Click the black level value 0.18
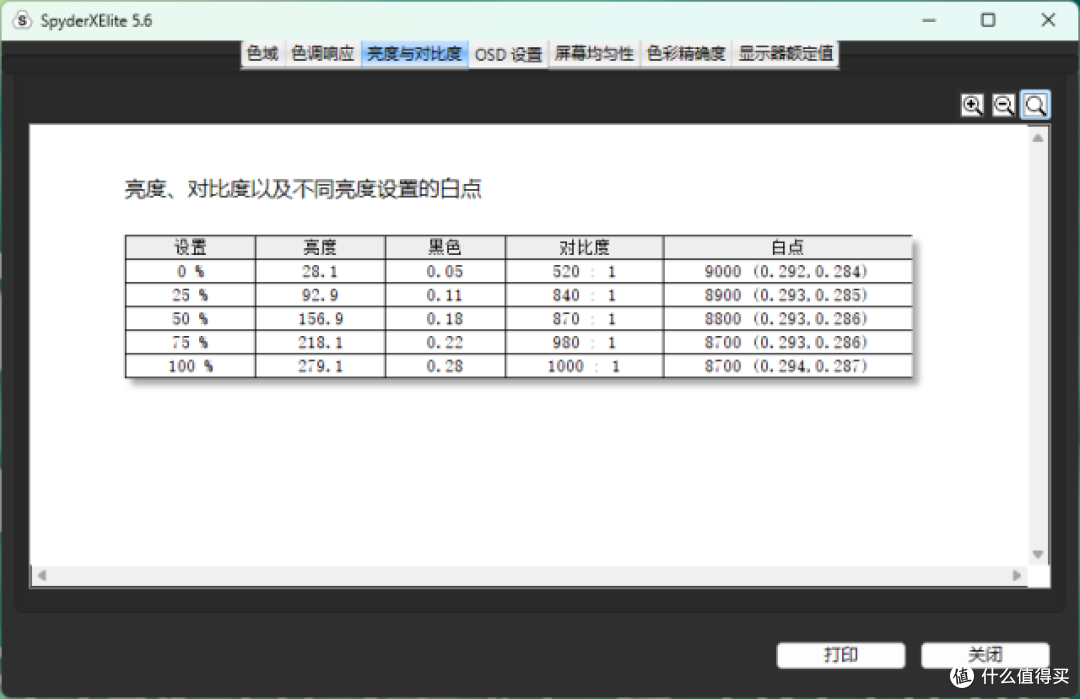1080x699 pixels. coord(444,319)
